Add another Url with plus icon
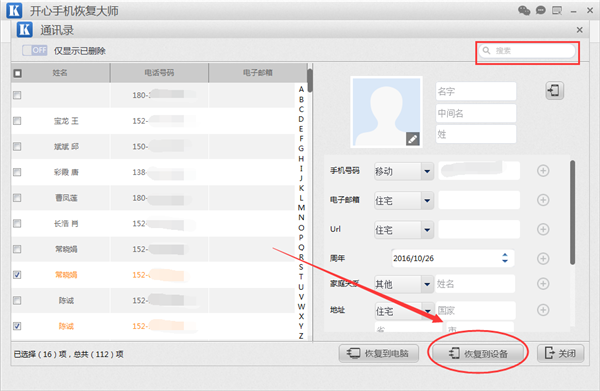The image size is (600, 391). [x=543, y=229]
